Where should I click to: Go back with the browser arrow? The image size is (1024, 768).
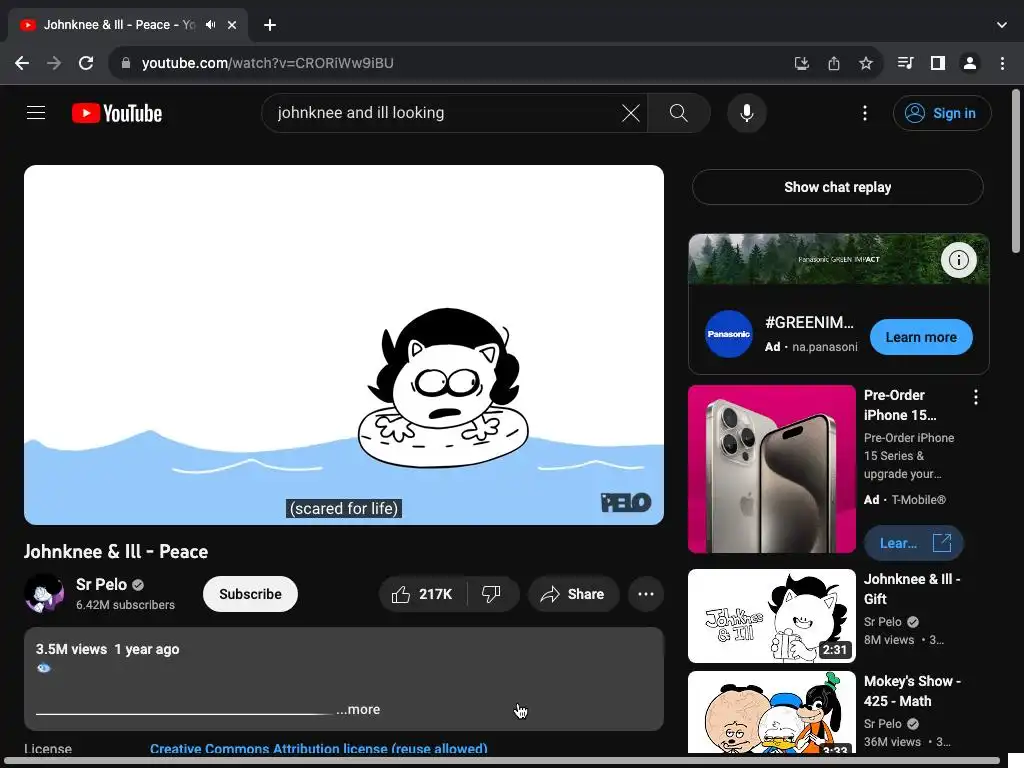22,63
